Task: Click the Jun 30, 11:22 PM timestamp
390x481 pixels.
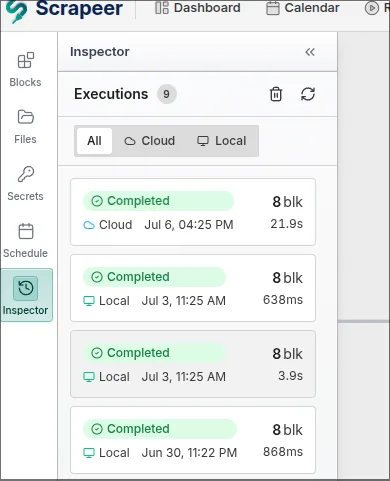Action: pos(189,453)
